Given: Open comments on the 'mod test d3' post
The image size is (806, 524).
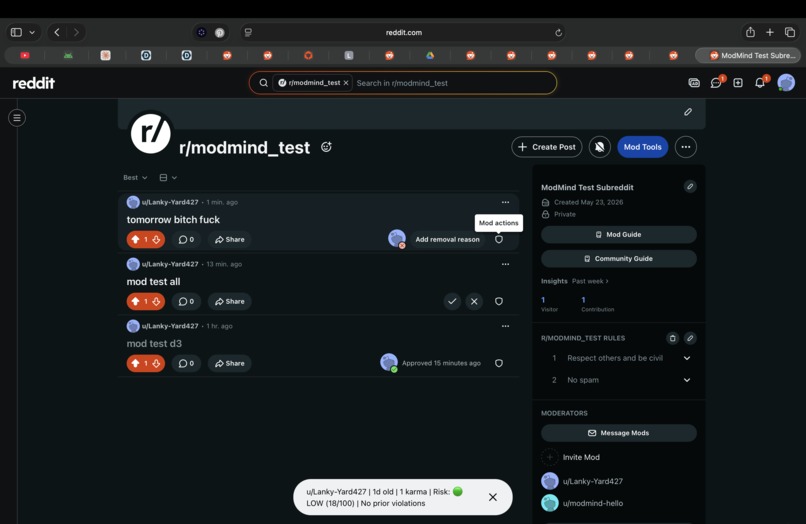Looking at the screenshot, I should tap(186, 363).
